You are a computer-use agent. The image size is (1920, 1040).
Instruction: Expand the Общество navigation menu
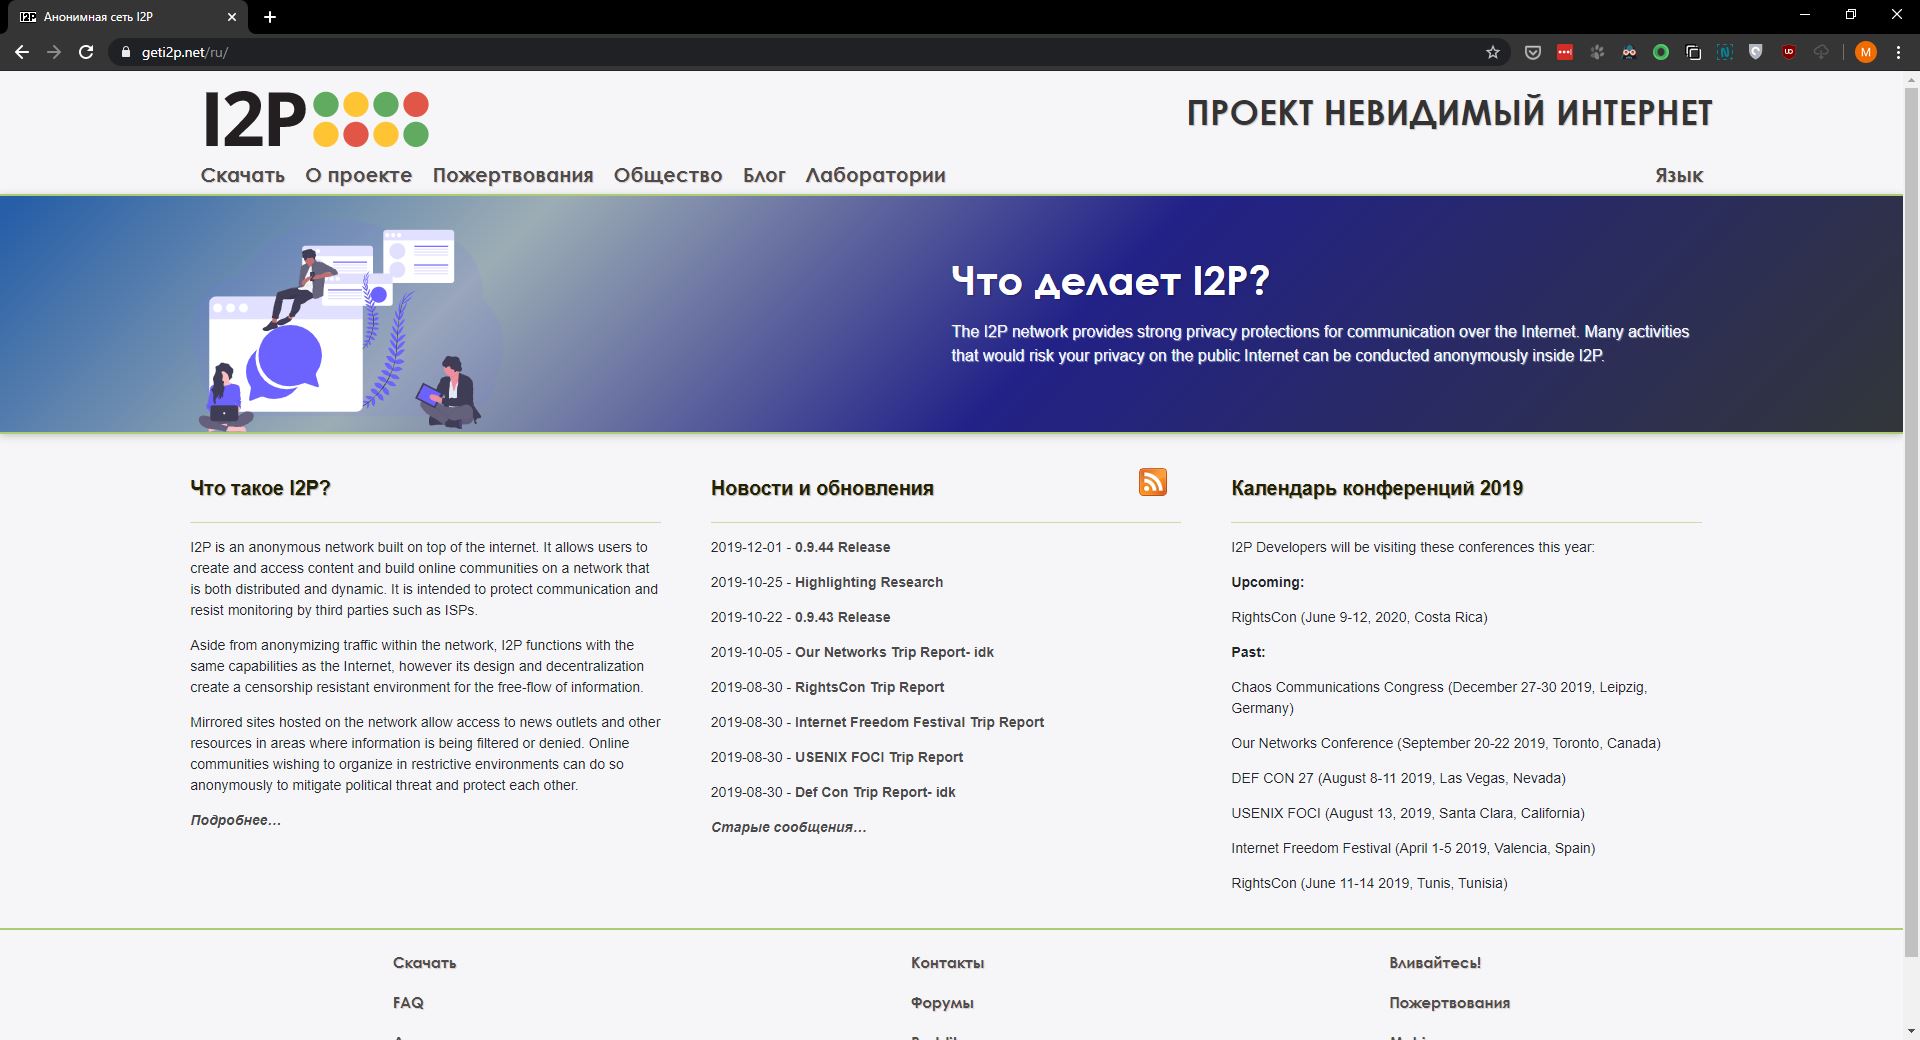point(667,176)
